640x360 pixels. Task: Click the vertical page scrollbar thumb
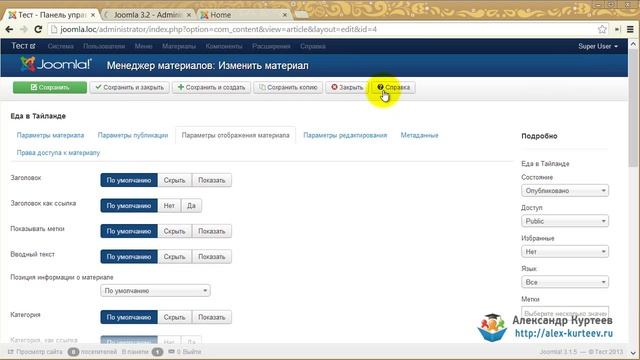pos(633,108)
